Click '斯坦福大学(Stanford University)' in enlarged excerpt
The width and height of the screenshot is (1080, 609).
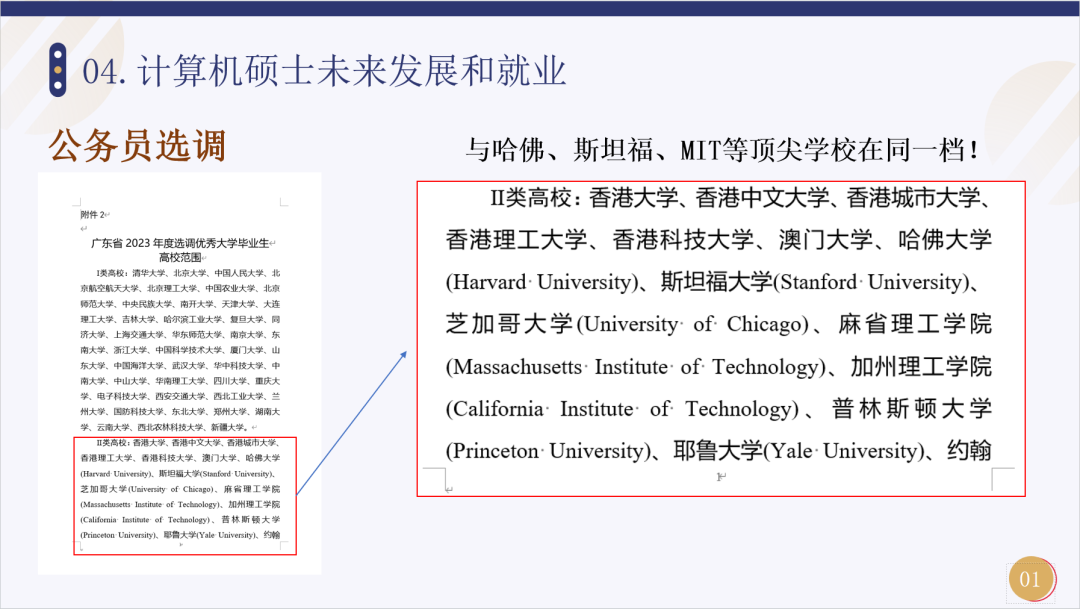point(815,282)
